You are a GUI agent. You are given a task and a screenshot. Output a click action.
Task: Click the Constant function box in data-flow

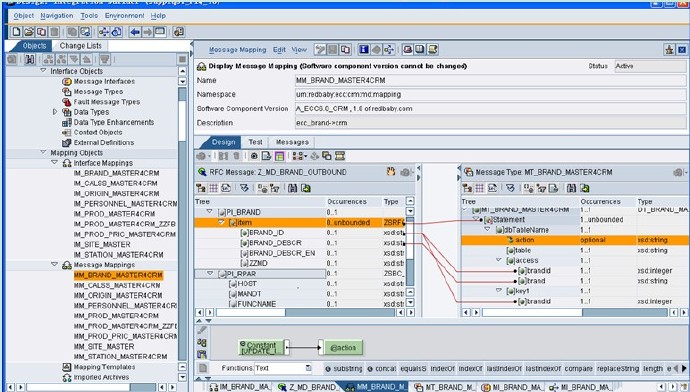pyautogui.click(x=262, y=348)
